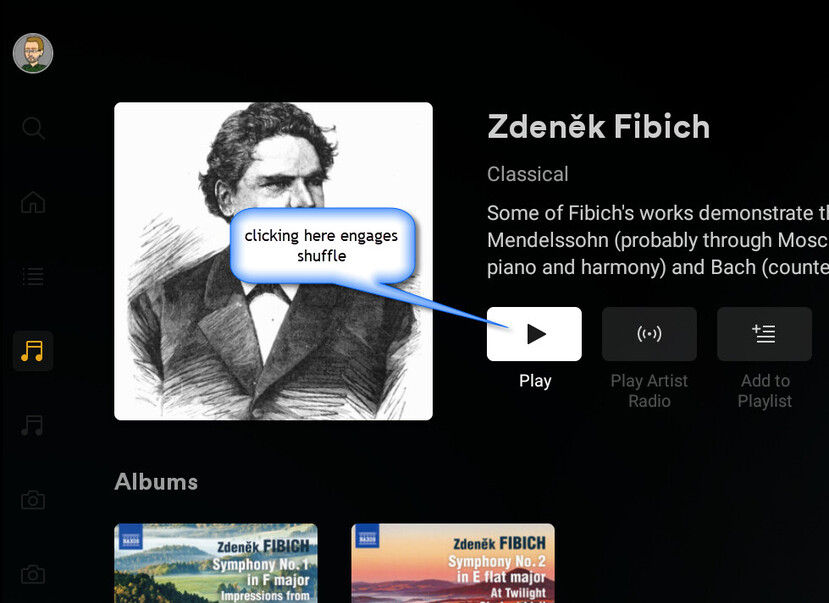Viewport: 829px width, 603px height.
Task: Go to Home via the house icon
Action: pos(33,202)
